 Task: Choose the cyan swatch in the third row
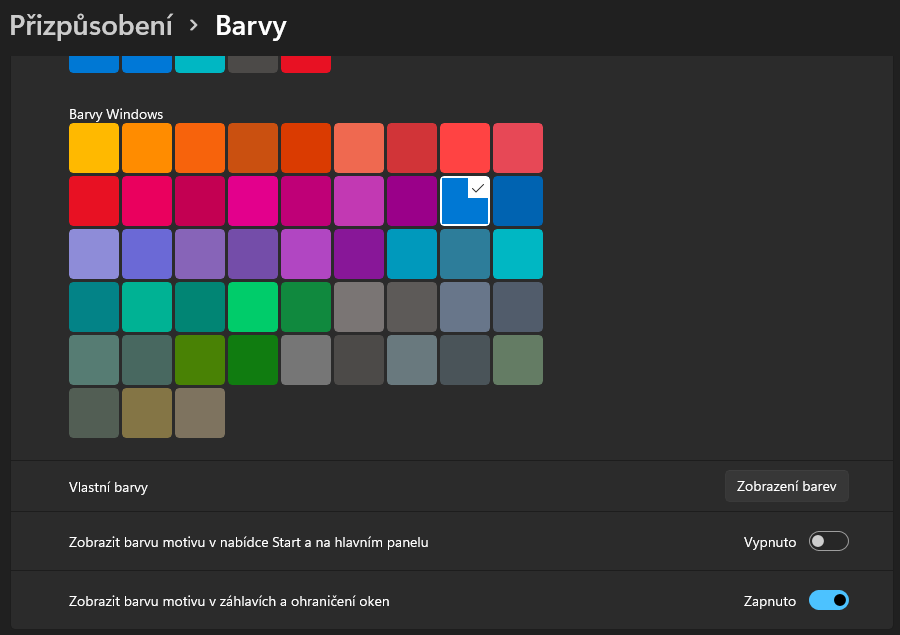[518, 254]
